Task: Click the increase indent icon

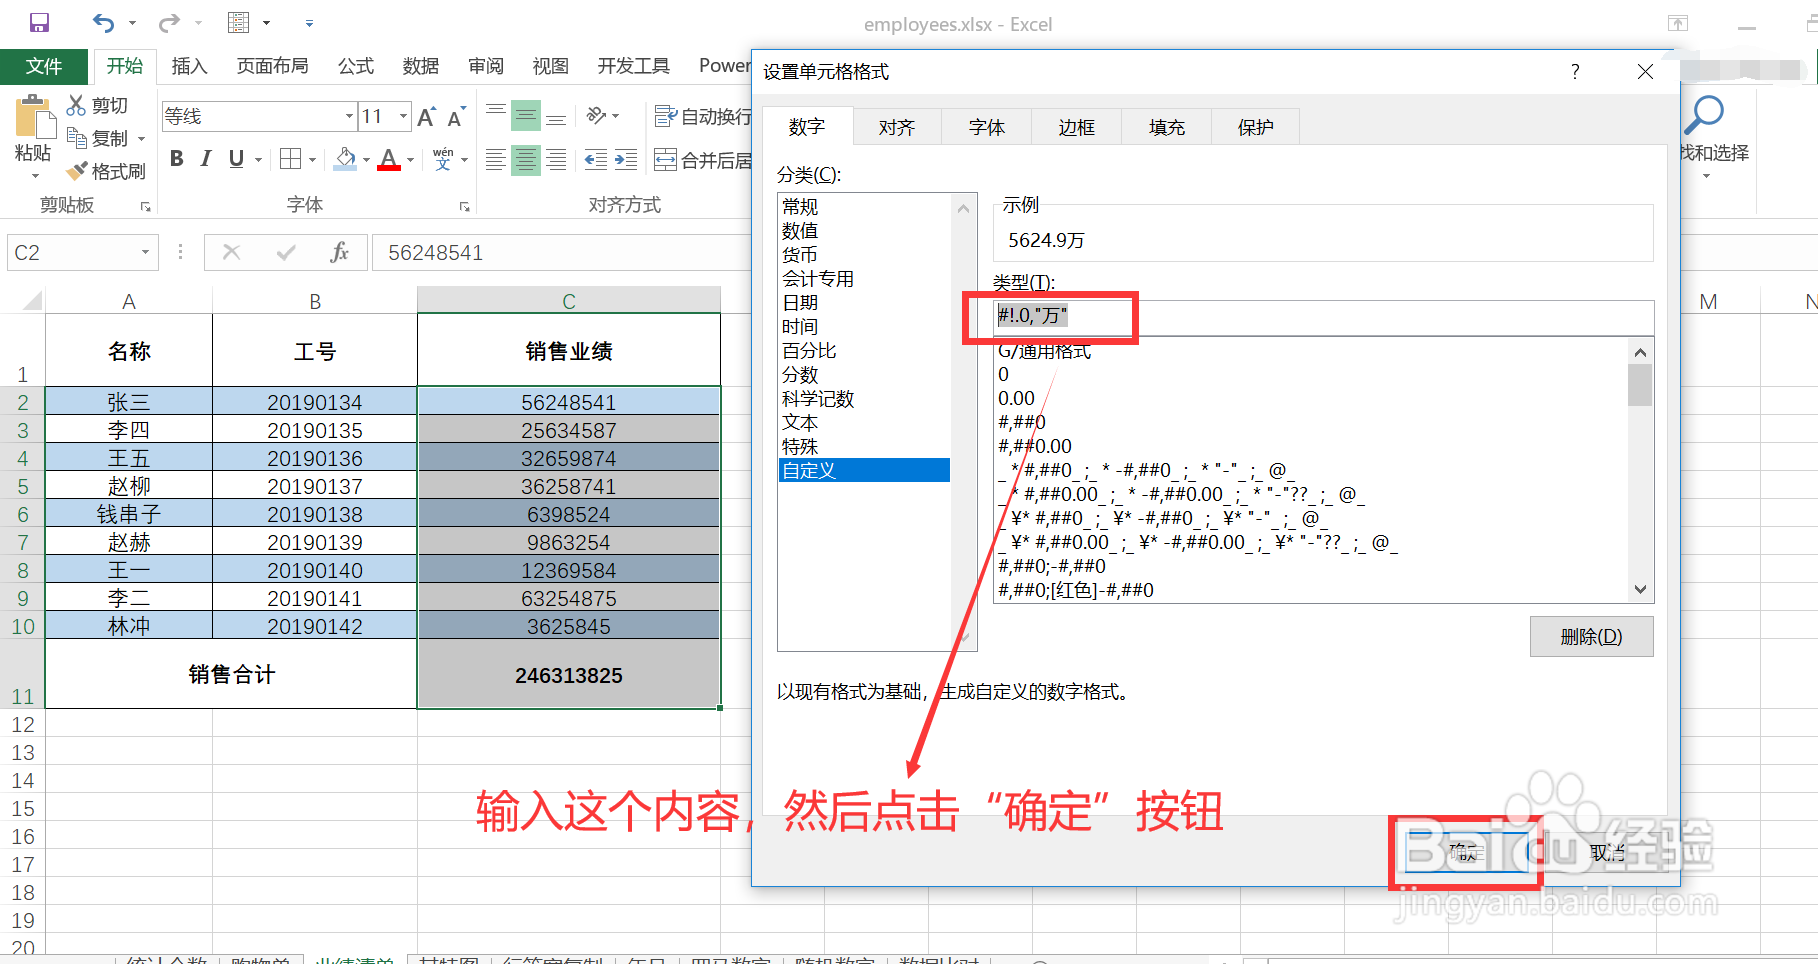Action: (626, 160)
